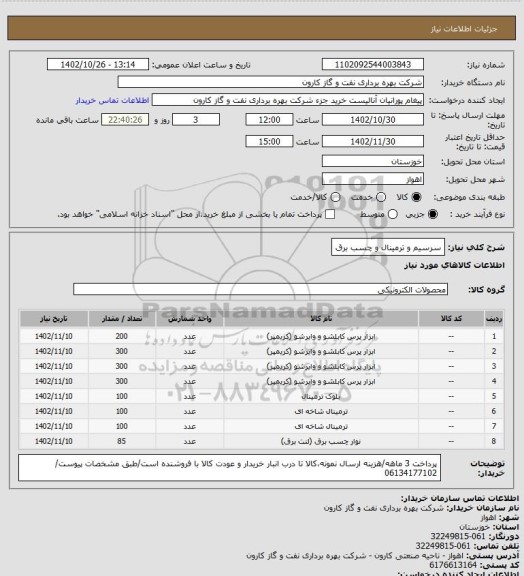Click the fax number 32249815-061 beside دورنگار

click(458, 536)
